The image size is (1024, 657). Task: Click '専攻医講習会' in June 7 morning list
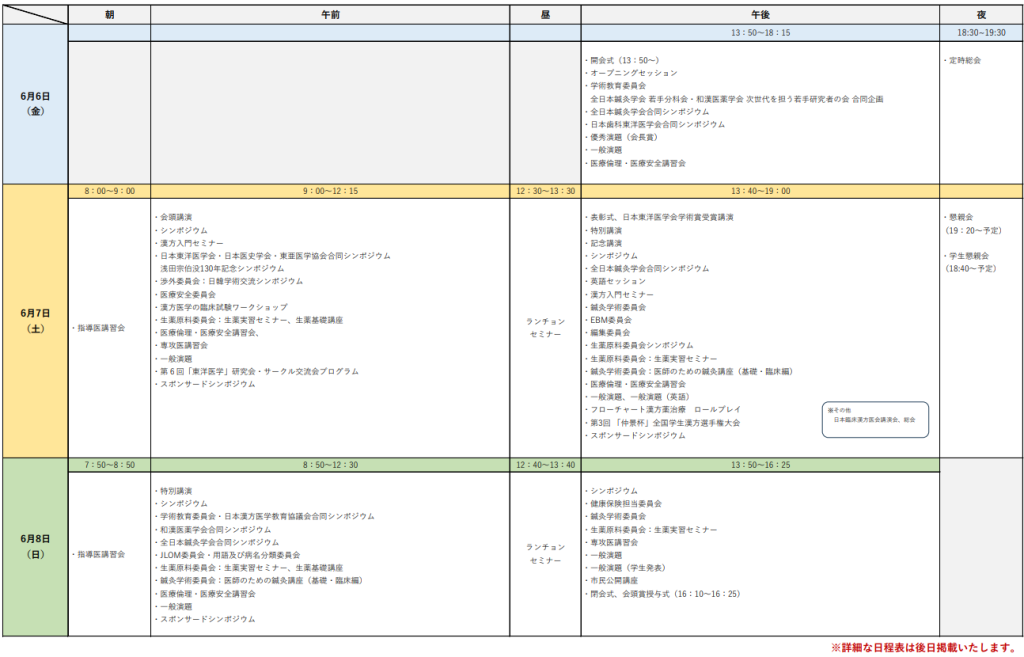point(182,345)
